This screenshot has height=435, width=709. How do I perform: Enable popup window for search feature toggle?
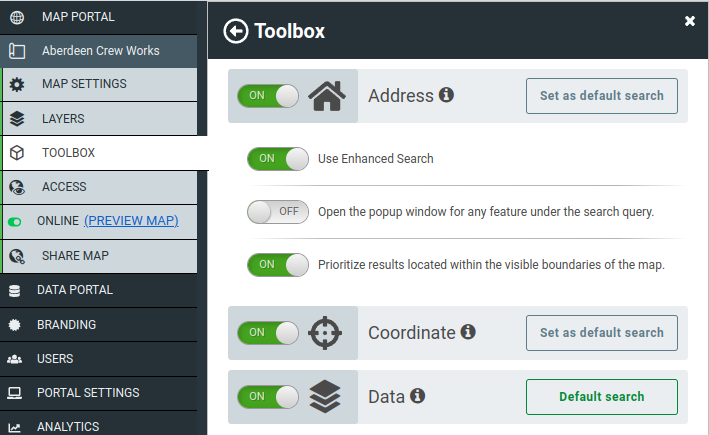point(278,212)
